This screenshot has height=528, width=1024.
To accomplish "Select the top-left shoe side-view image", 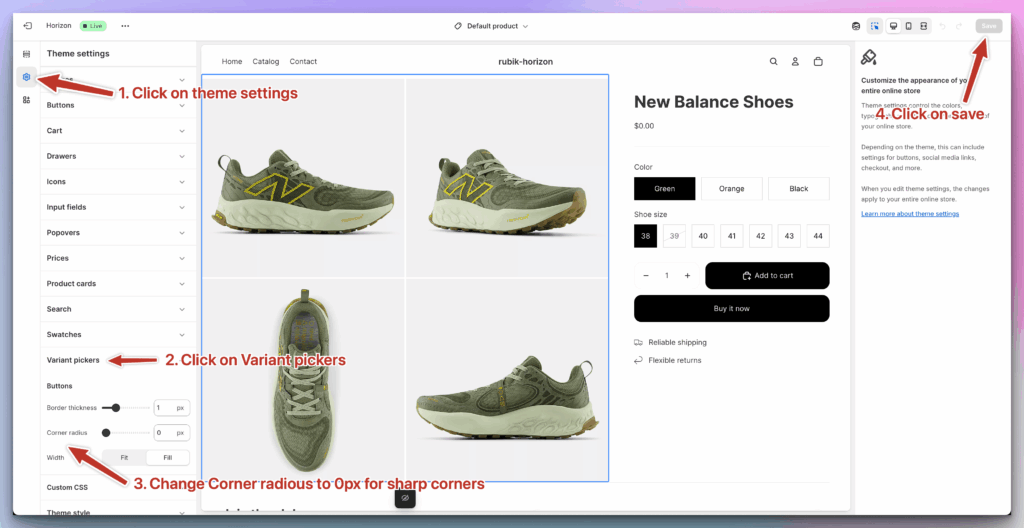I will pos(303,178).
